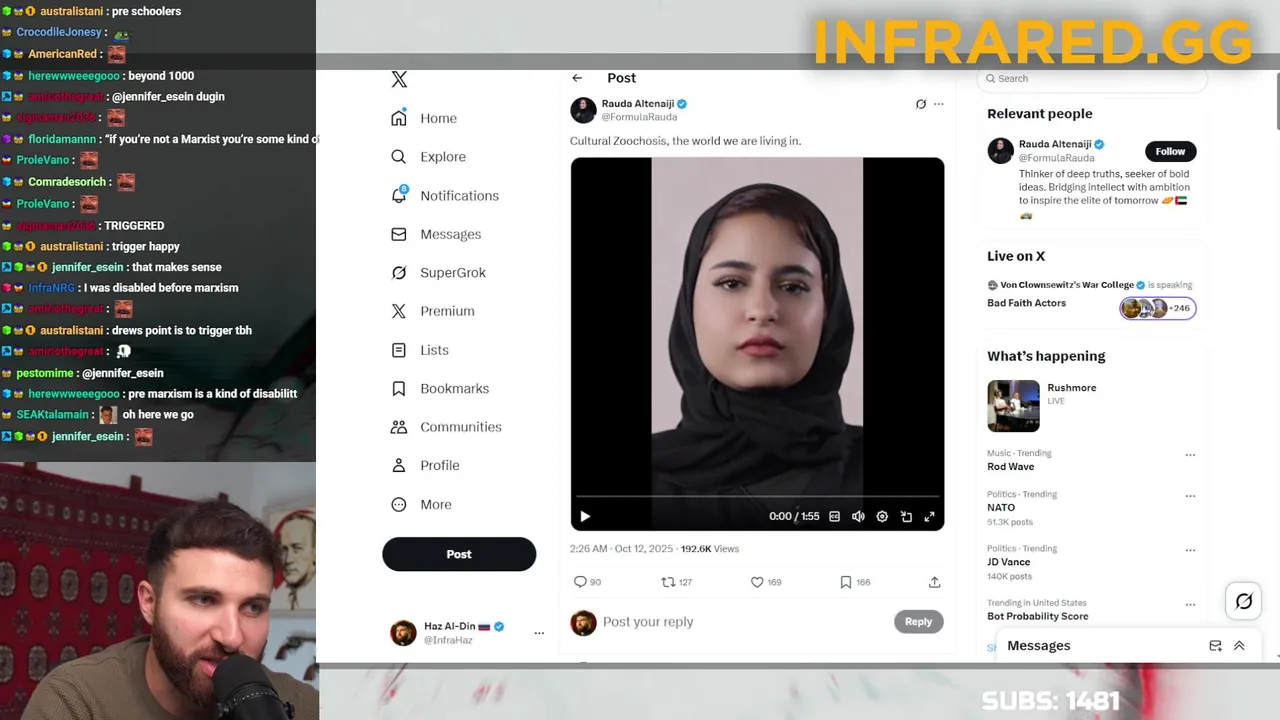Click Haz Al-Din profile avatar

[403, 633]
